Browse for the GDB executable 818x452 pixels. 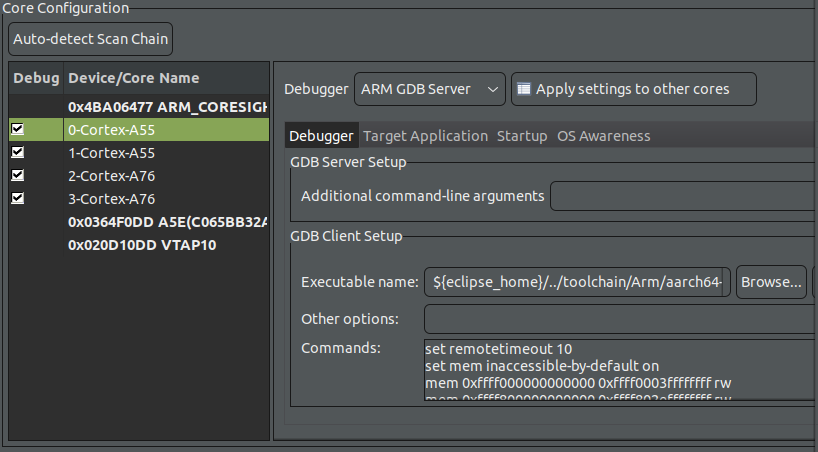pyautogui.click(x=771, y=283)
